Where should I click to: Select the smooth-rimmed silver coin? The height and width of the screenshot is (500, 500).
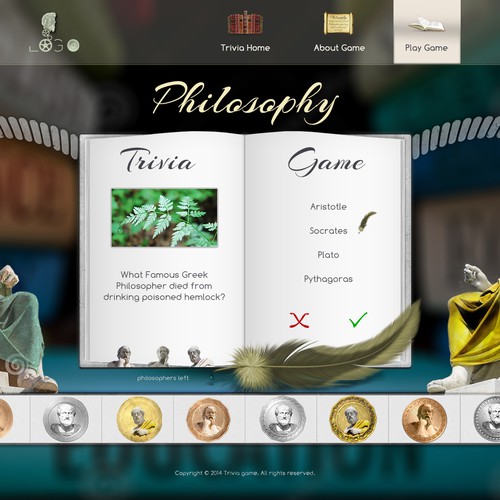tap(66, 419)
